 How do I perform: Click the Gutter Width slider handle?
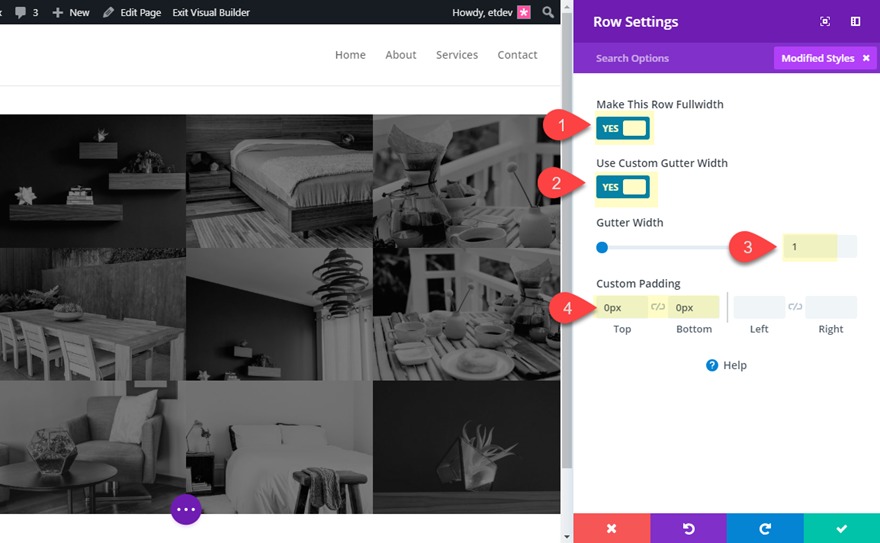pyautogui.click(x=602, y=247)
